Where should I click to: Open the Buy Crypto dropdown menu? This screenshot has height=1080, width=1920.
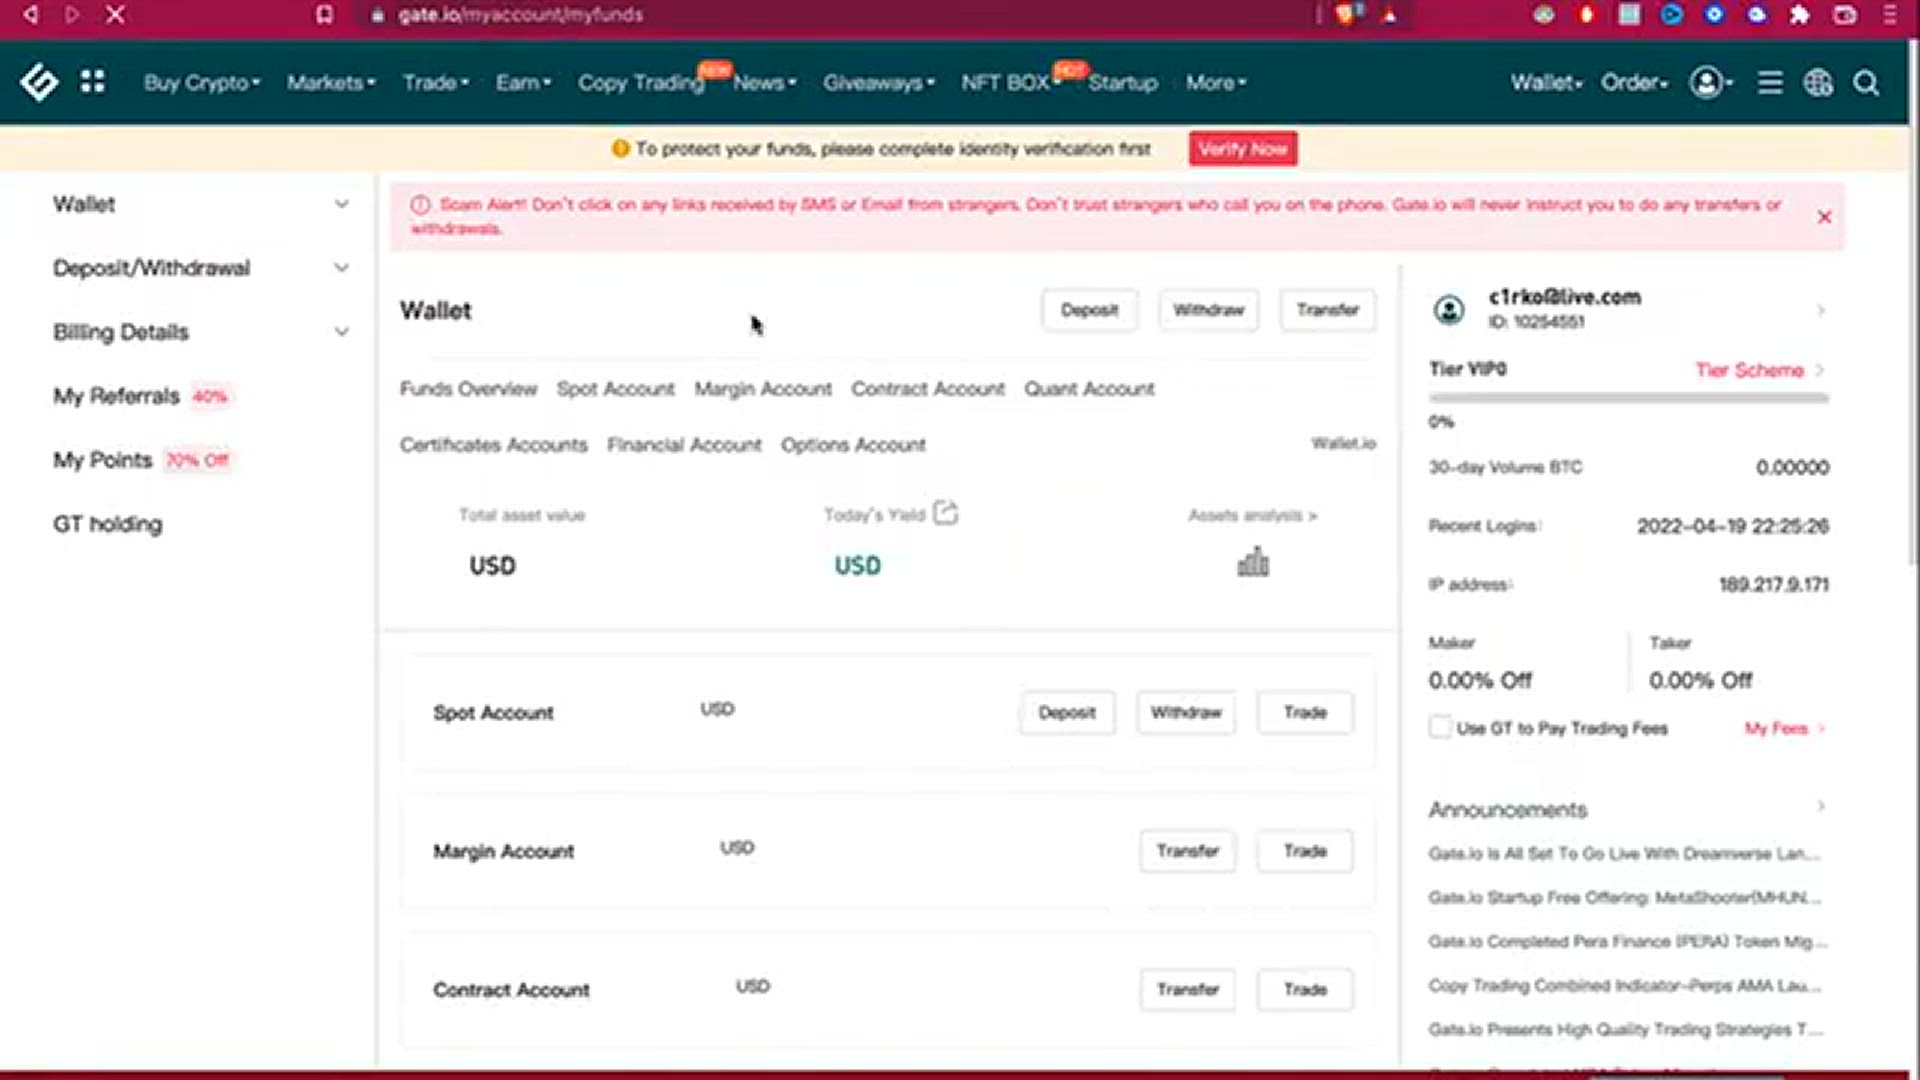point(202,83)
